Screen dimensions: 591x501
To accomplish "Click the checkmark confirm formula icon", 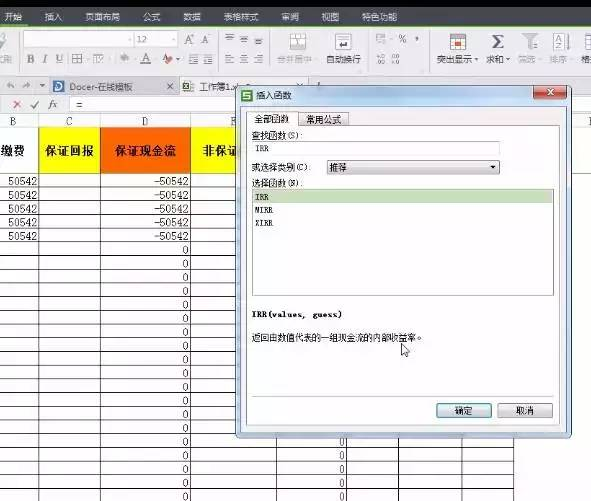I will coord(35,104).
